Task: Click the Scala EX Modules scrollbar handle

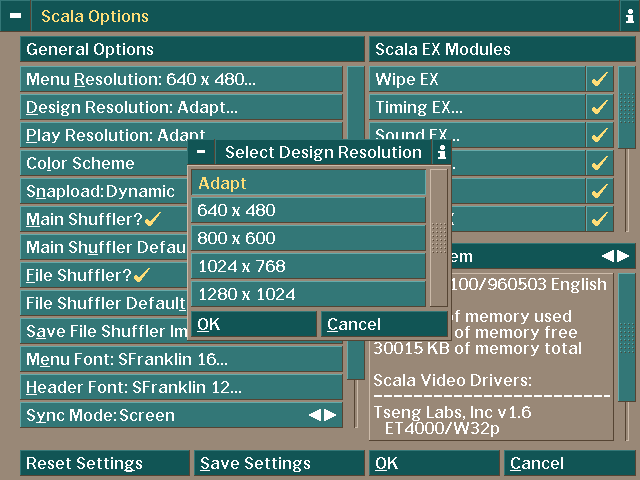Action: click(627, 107)
